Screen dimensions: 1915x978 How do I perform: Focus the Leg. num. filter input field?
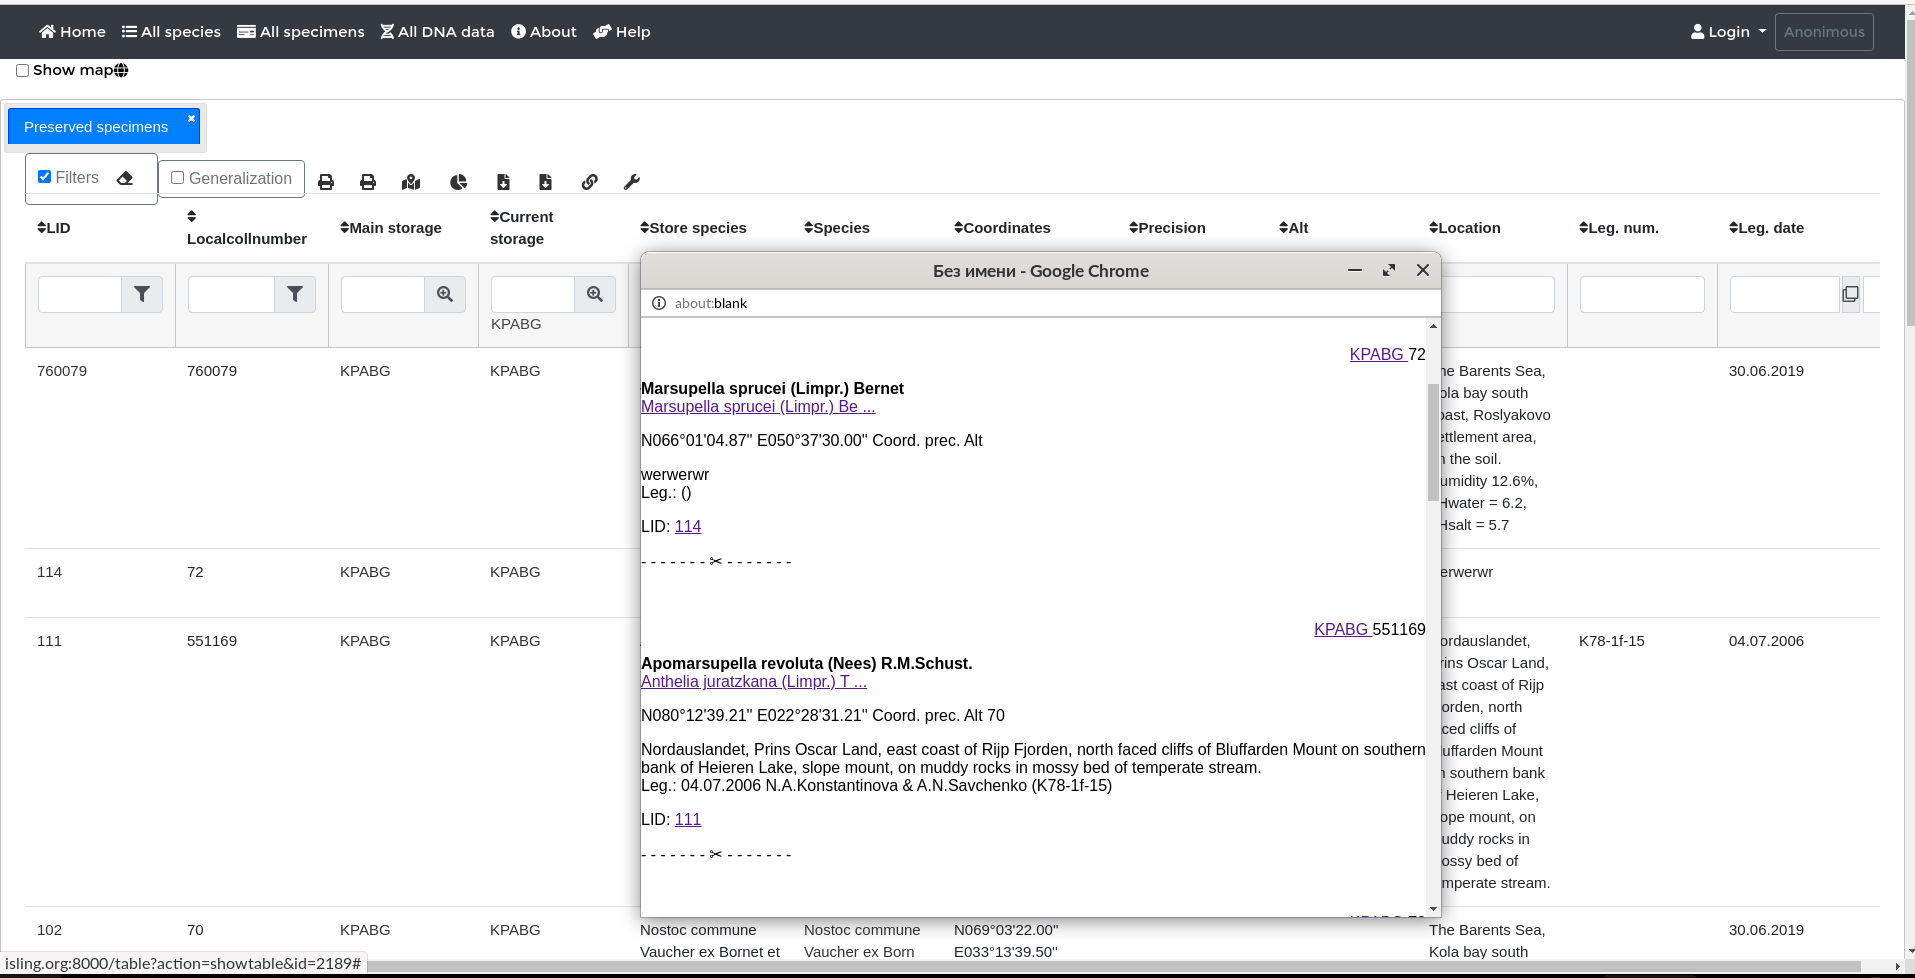(x=1642, y=295)
